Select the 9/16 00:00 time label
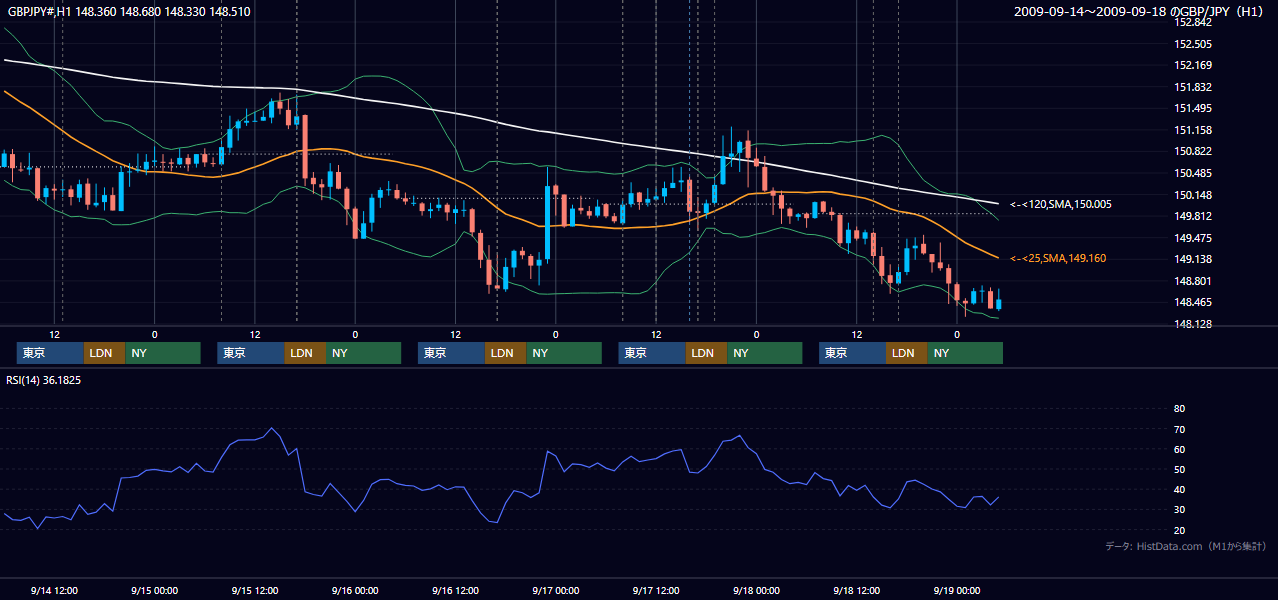 coord(354,590)
